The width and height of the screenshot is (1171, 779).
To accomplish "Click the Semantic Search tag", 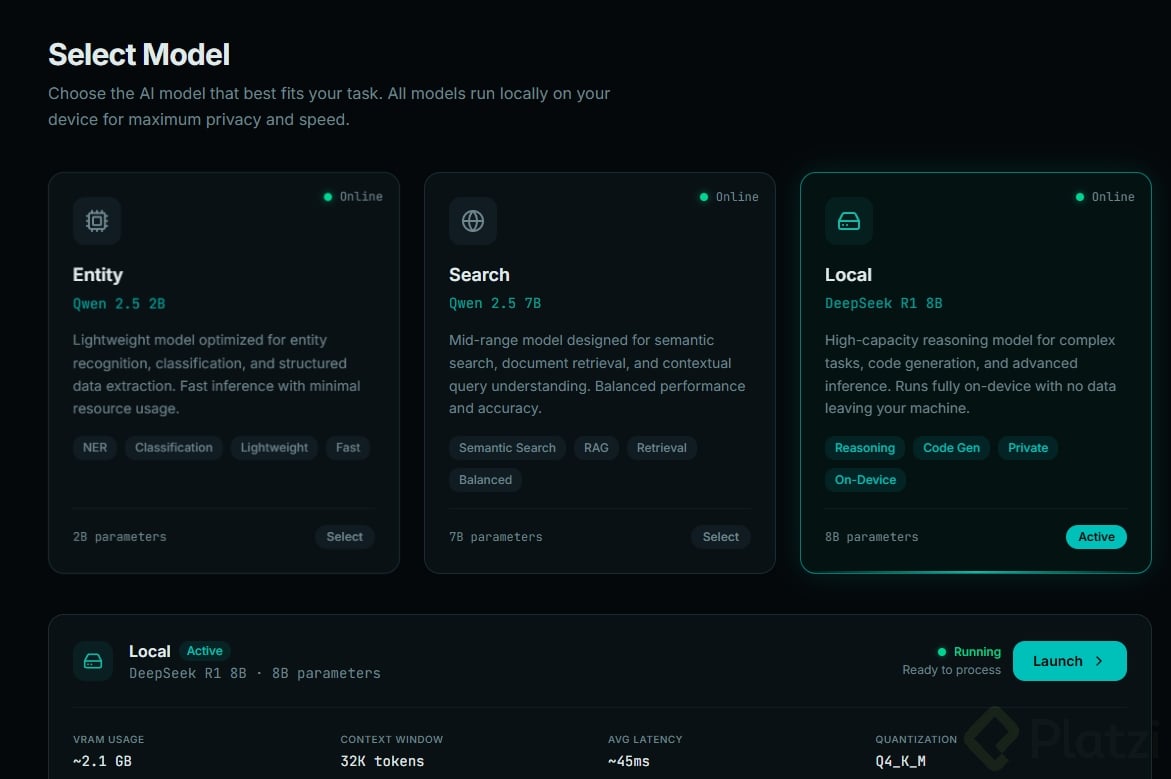I will (x=507, y=448).
